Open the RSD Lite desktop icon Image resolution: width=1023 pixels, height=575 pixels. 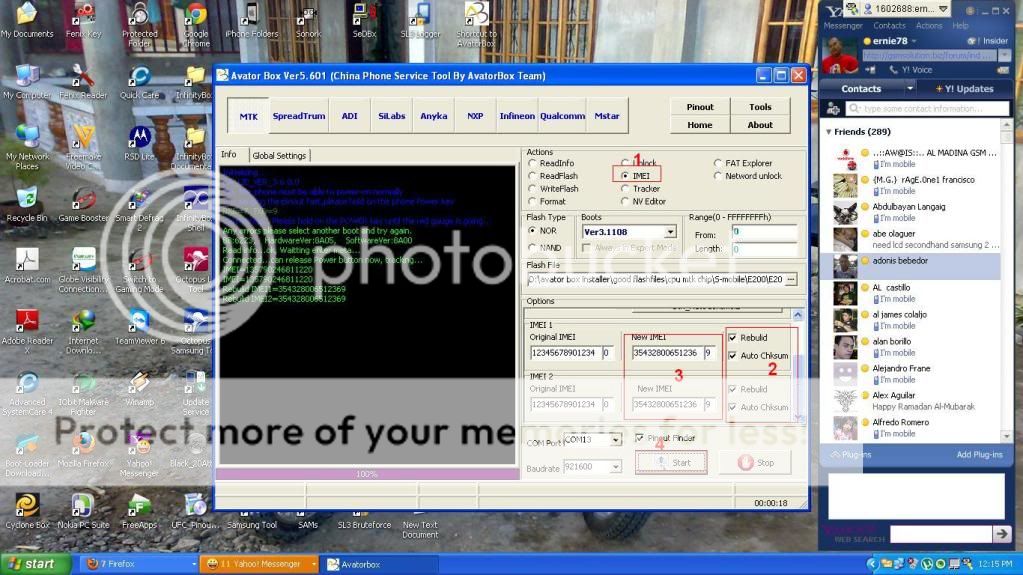[139, 138]
